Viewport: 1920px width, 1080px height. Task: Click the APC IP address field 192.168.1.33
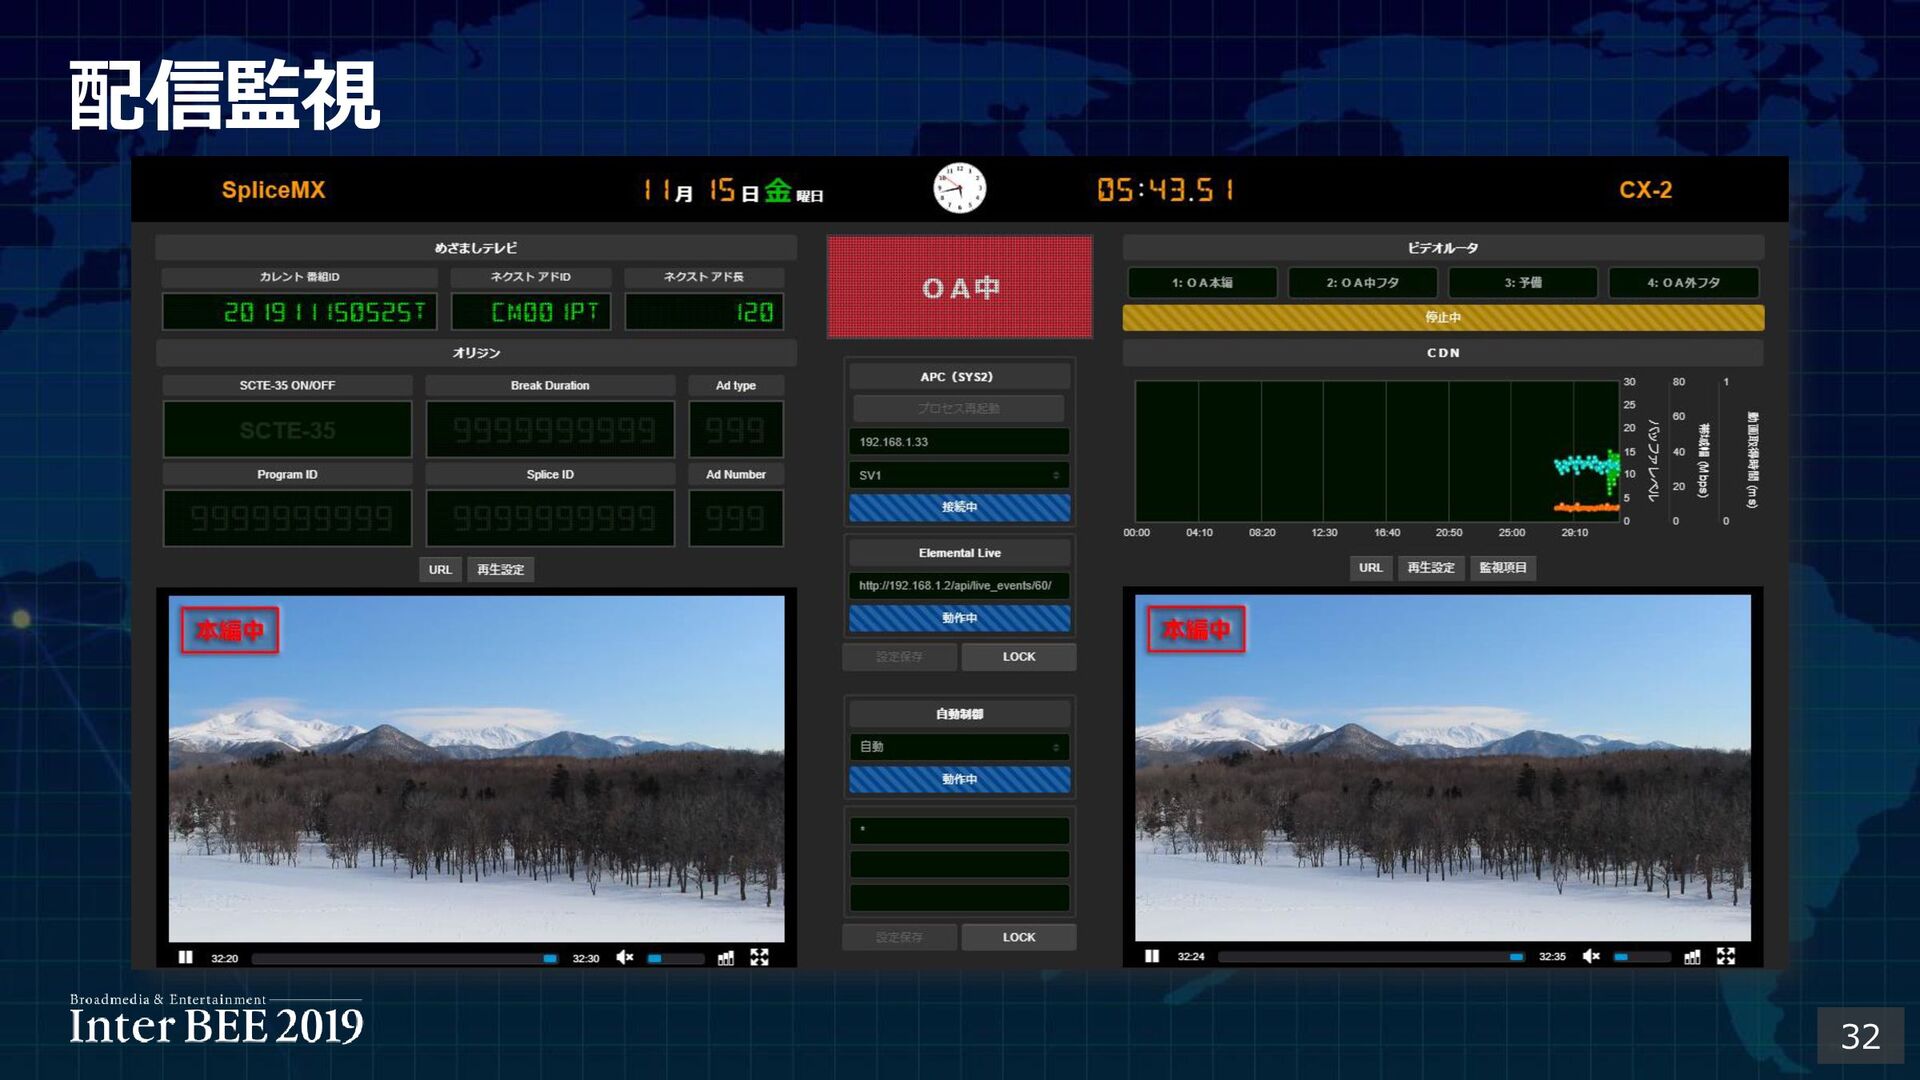pos(959,442)
